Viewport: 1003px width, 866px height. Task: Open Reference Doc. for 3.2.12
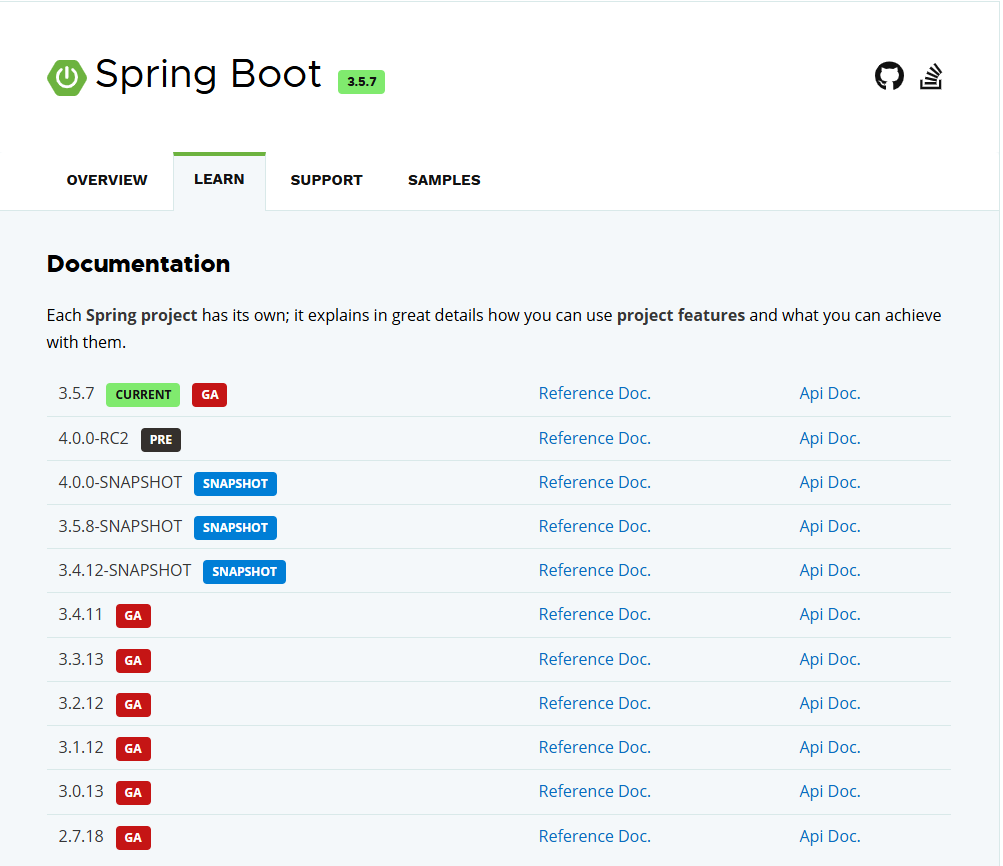(x=594, y=704)
